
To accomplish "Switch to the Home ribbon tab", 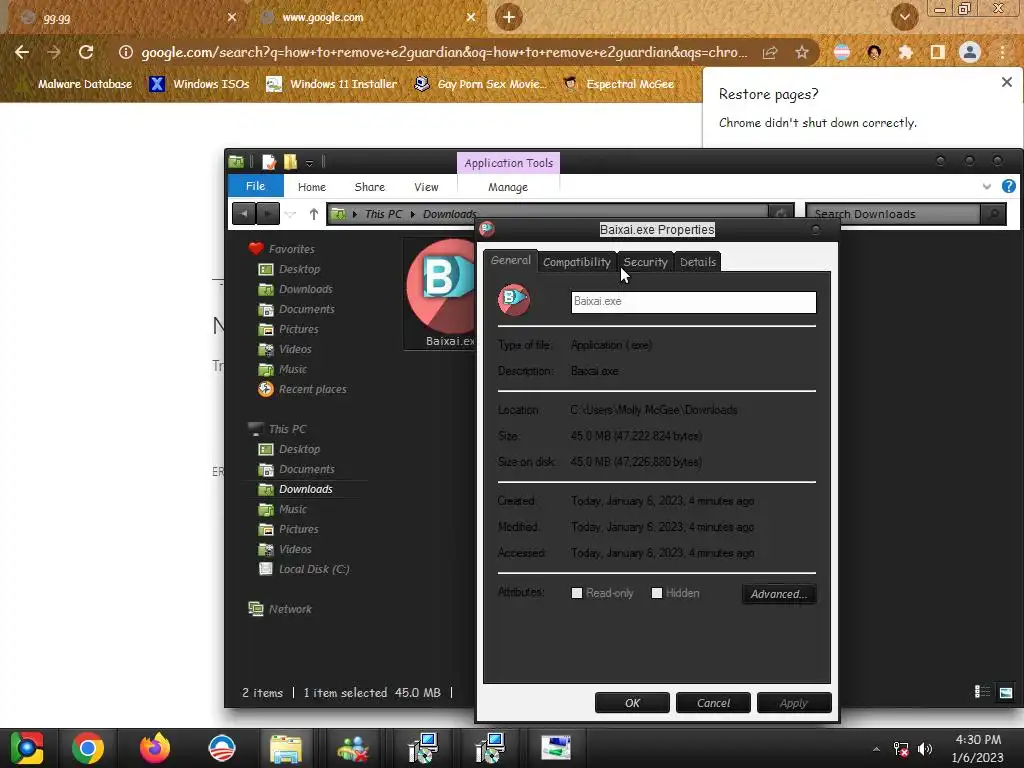I will point(312,187).
